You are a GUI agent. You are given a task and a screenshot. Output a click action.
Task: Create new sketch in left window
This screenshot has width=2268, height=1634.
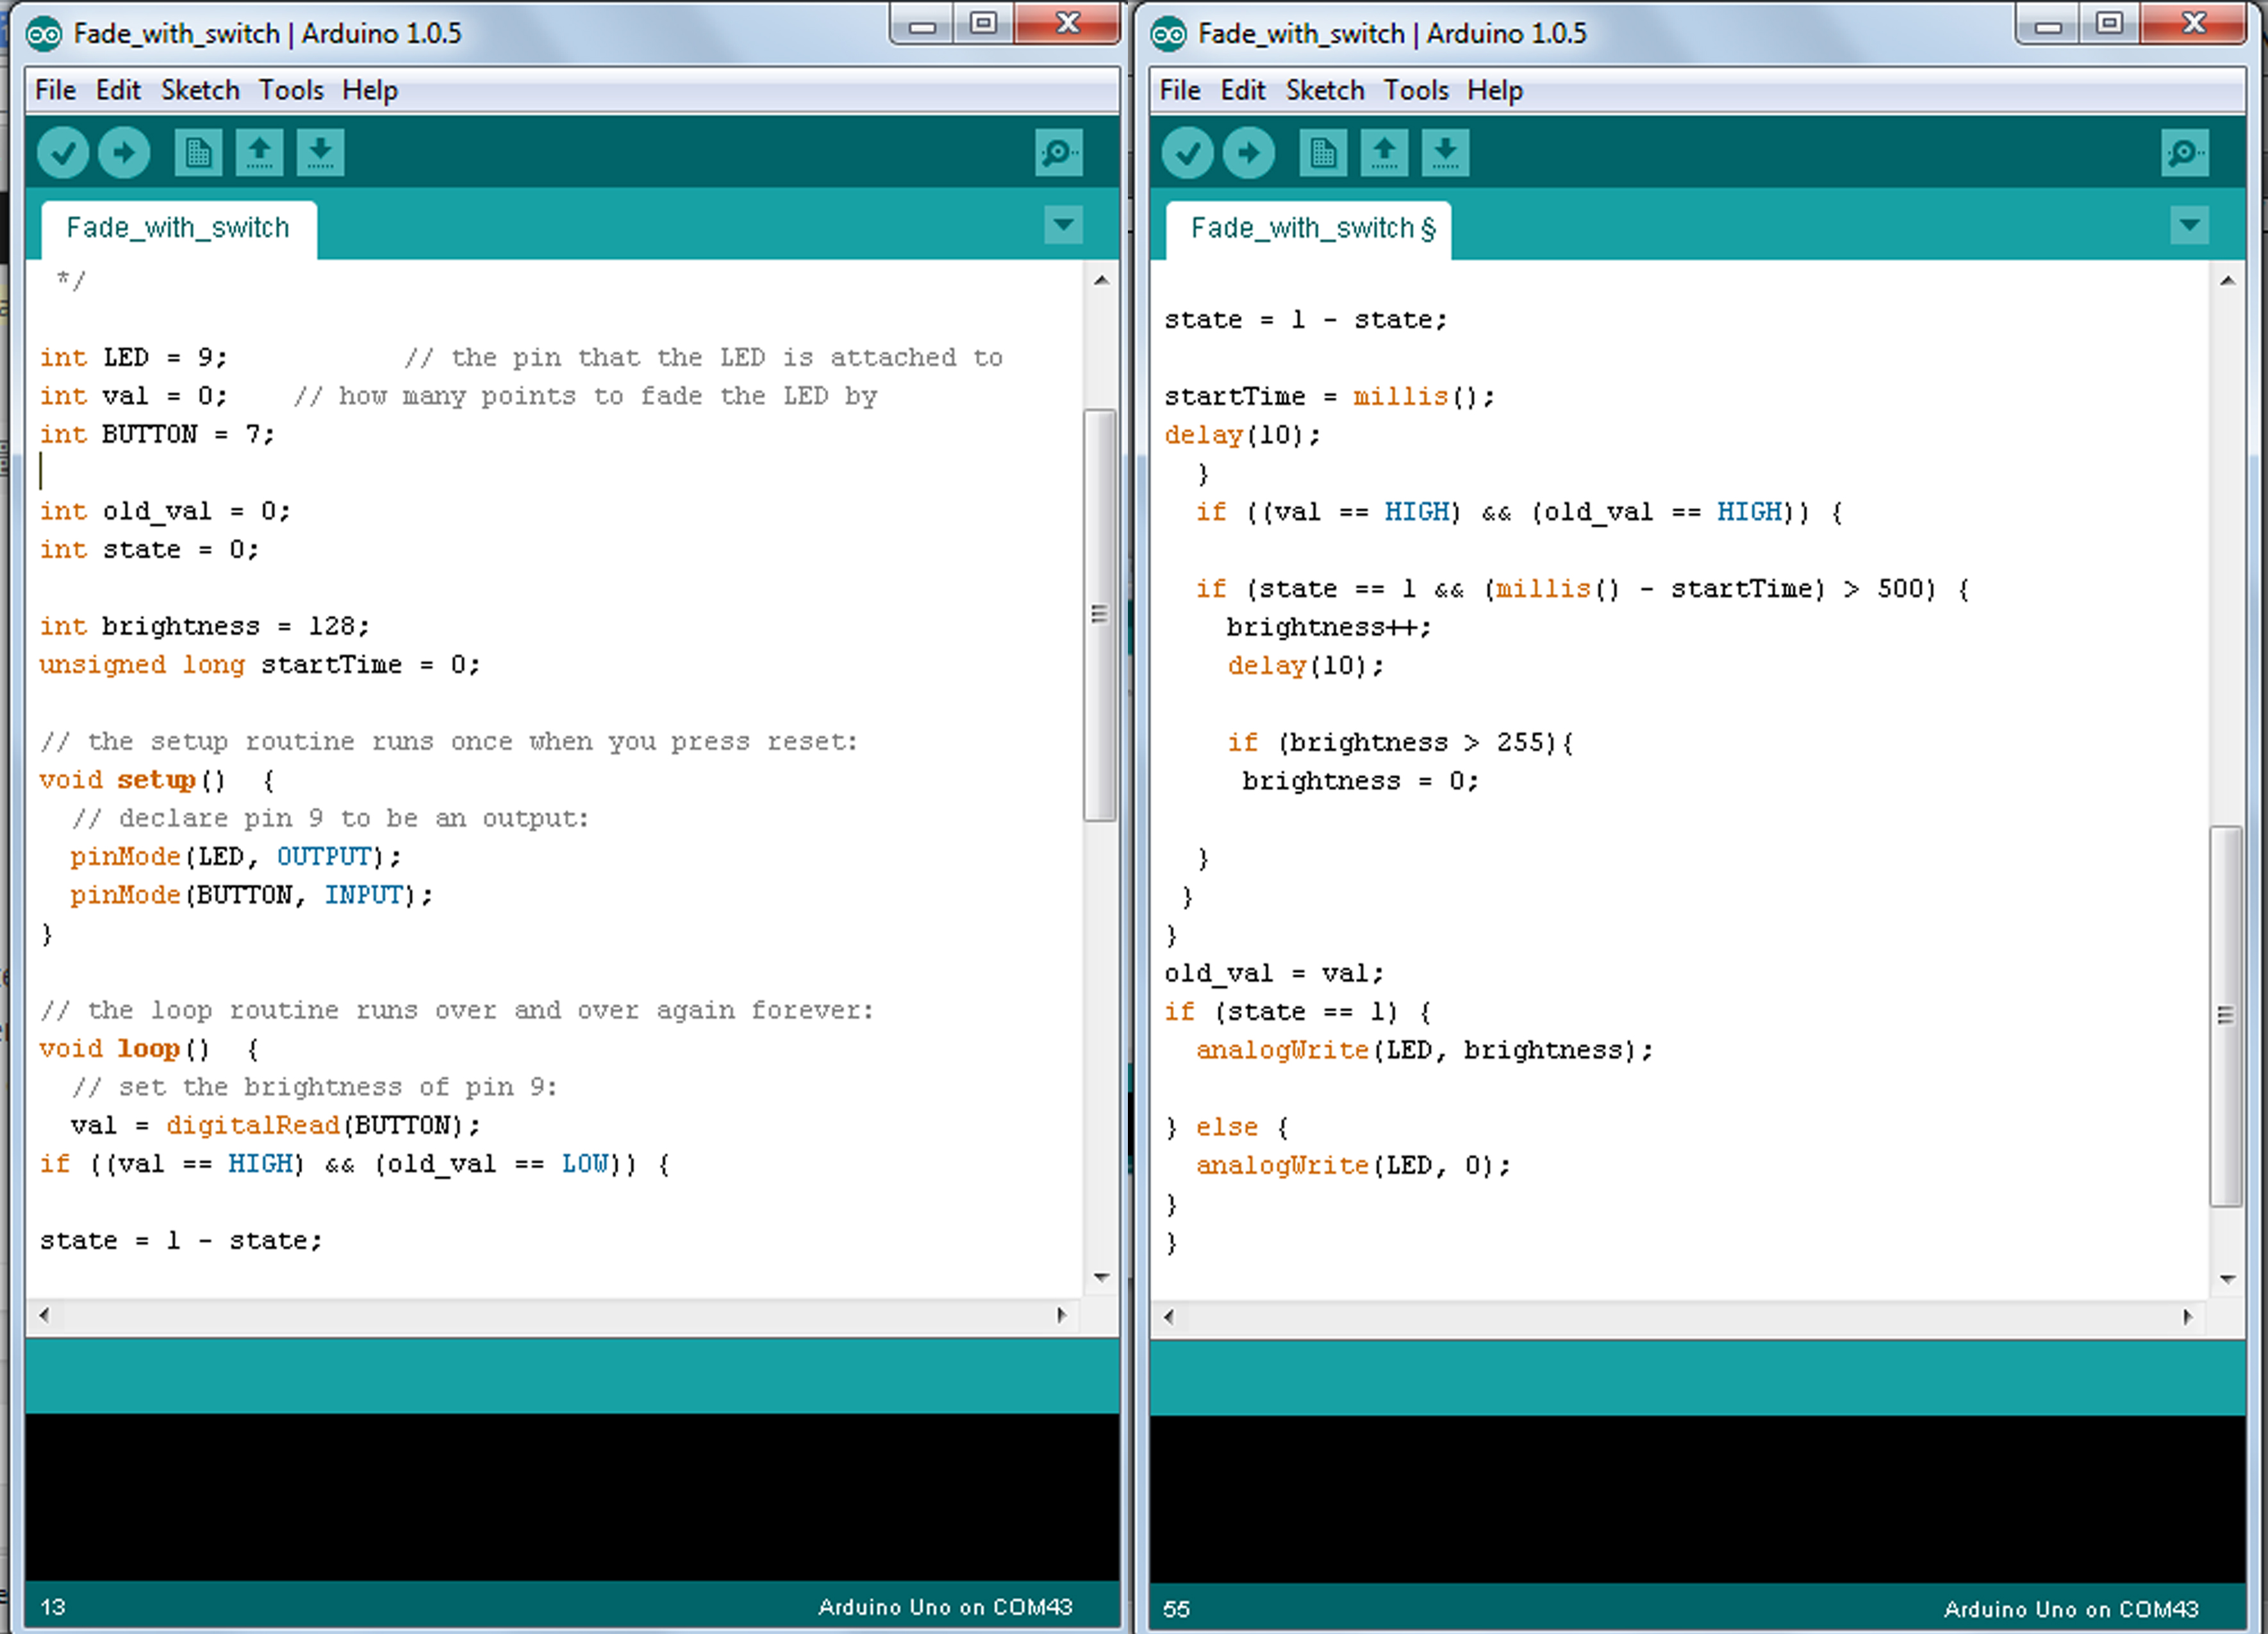point(198,153)
